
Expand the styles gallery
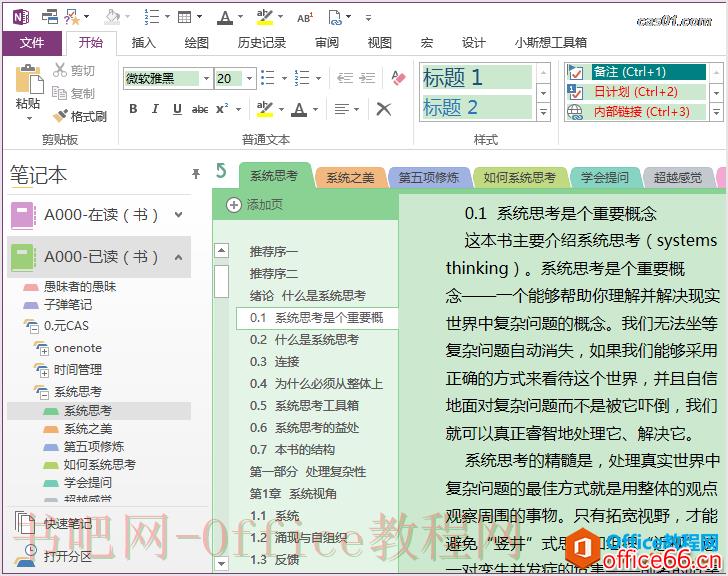543,112
